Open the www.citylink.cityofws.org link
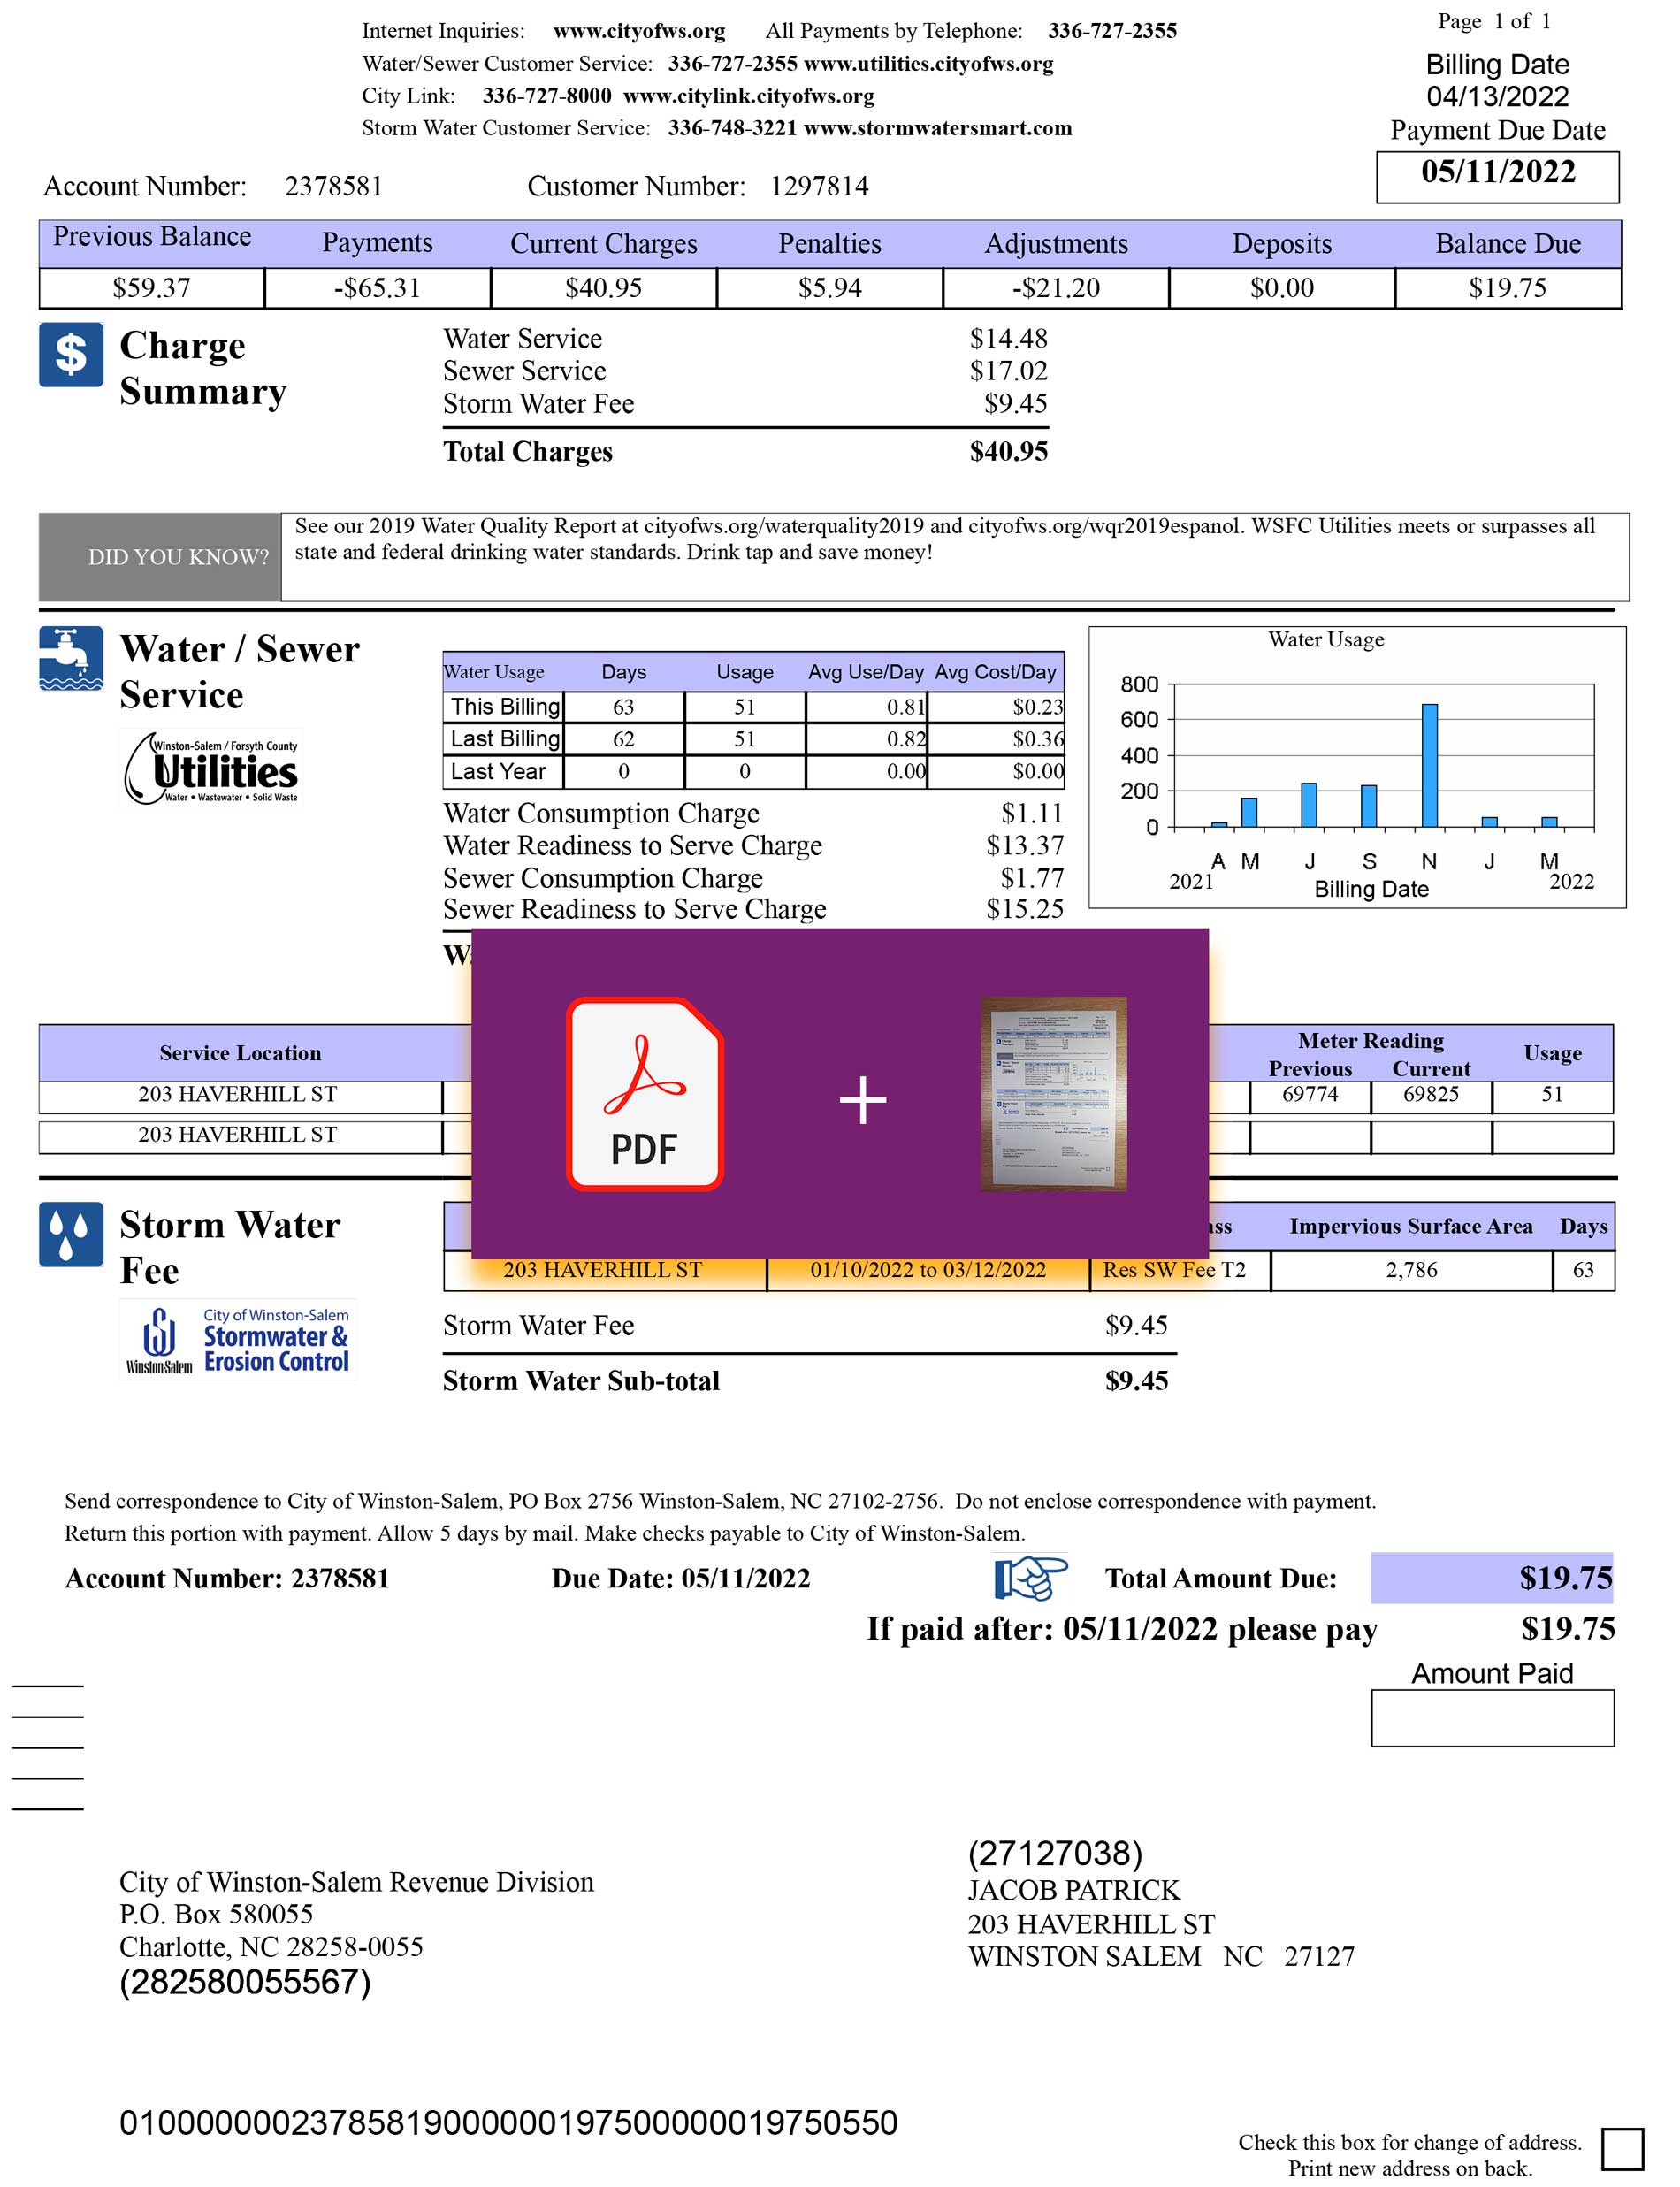The image size is (1680, 2187). (749, 96)
